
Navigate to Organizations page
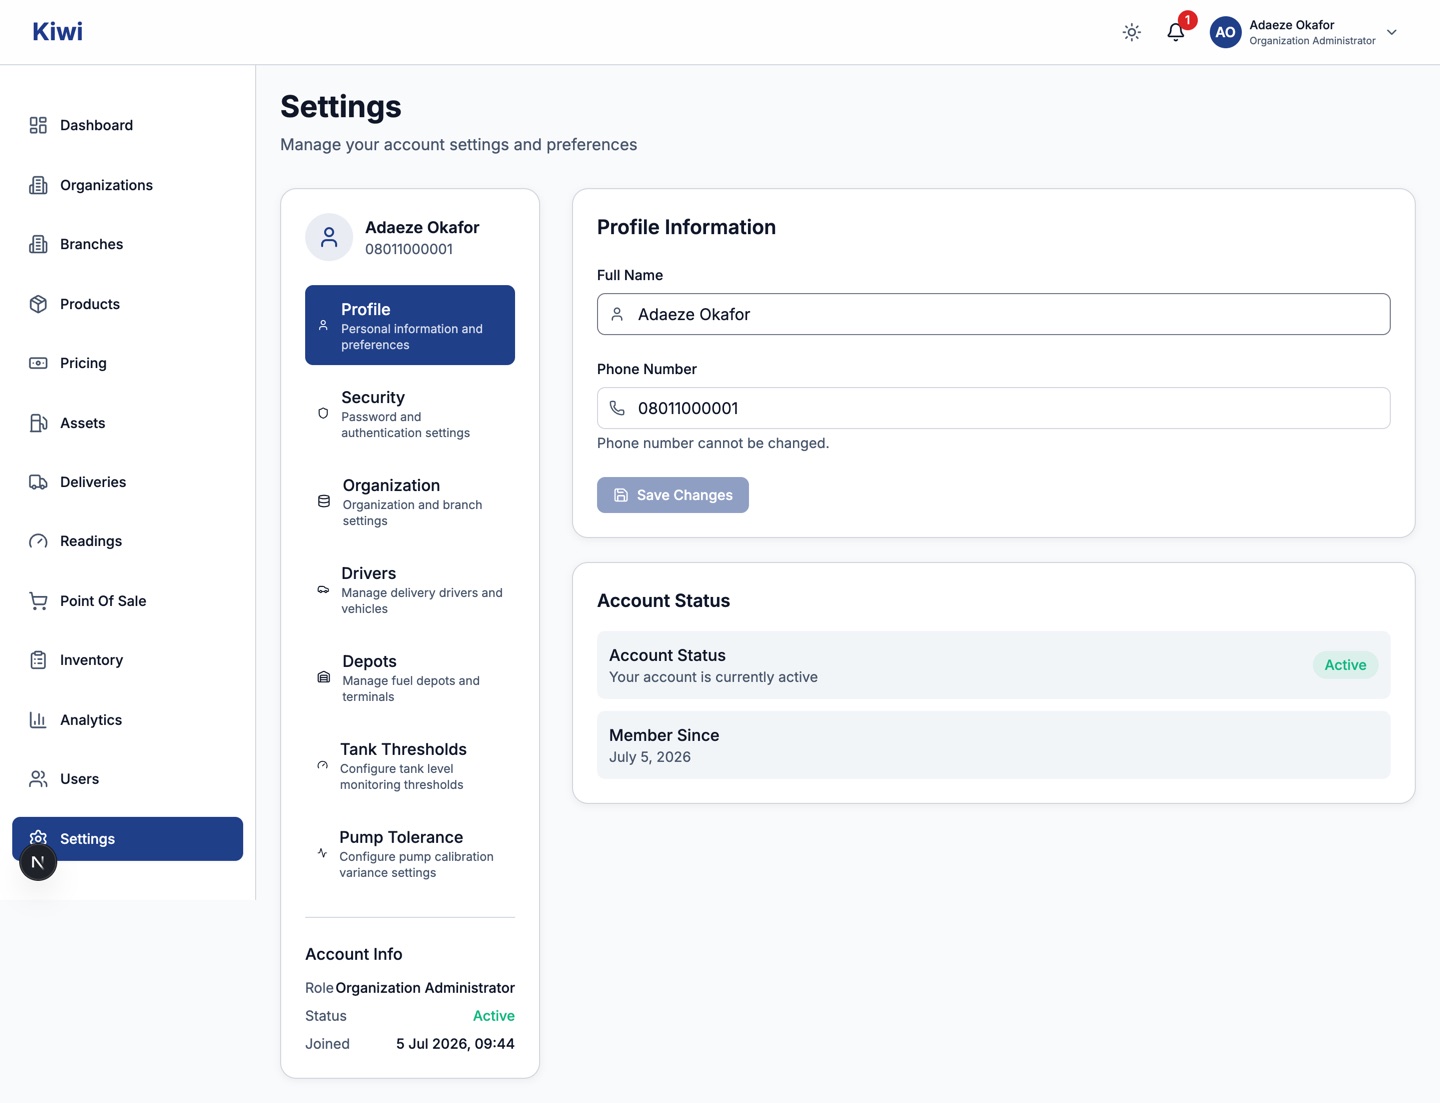127,185
